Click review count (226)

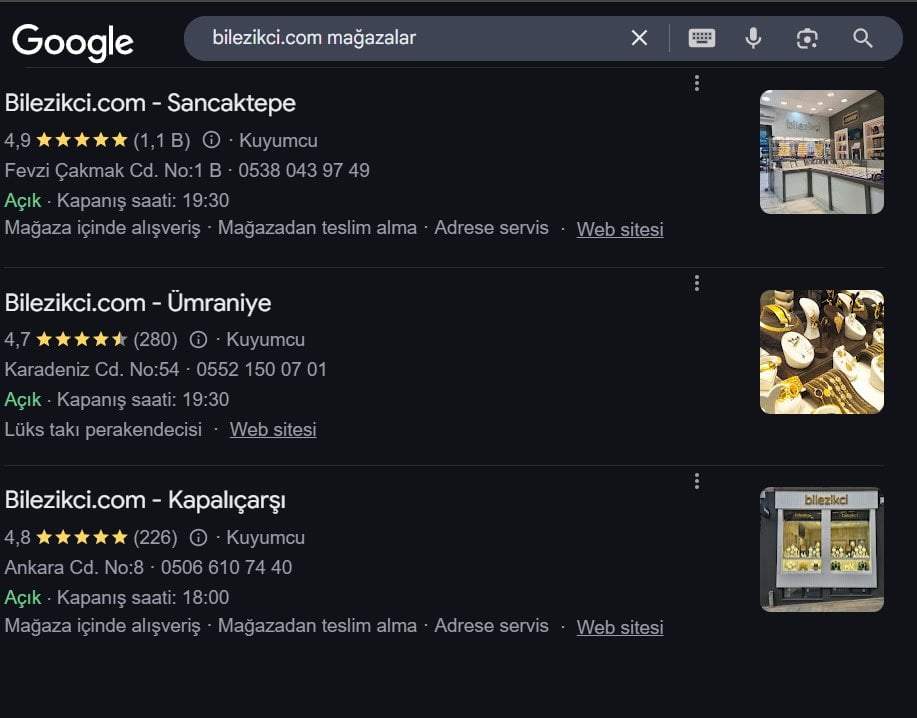156,537
